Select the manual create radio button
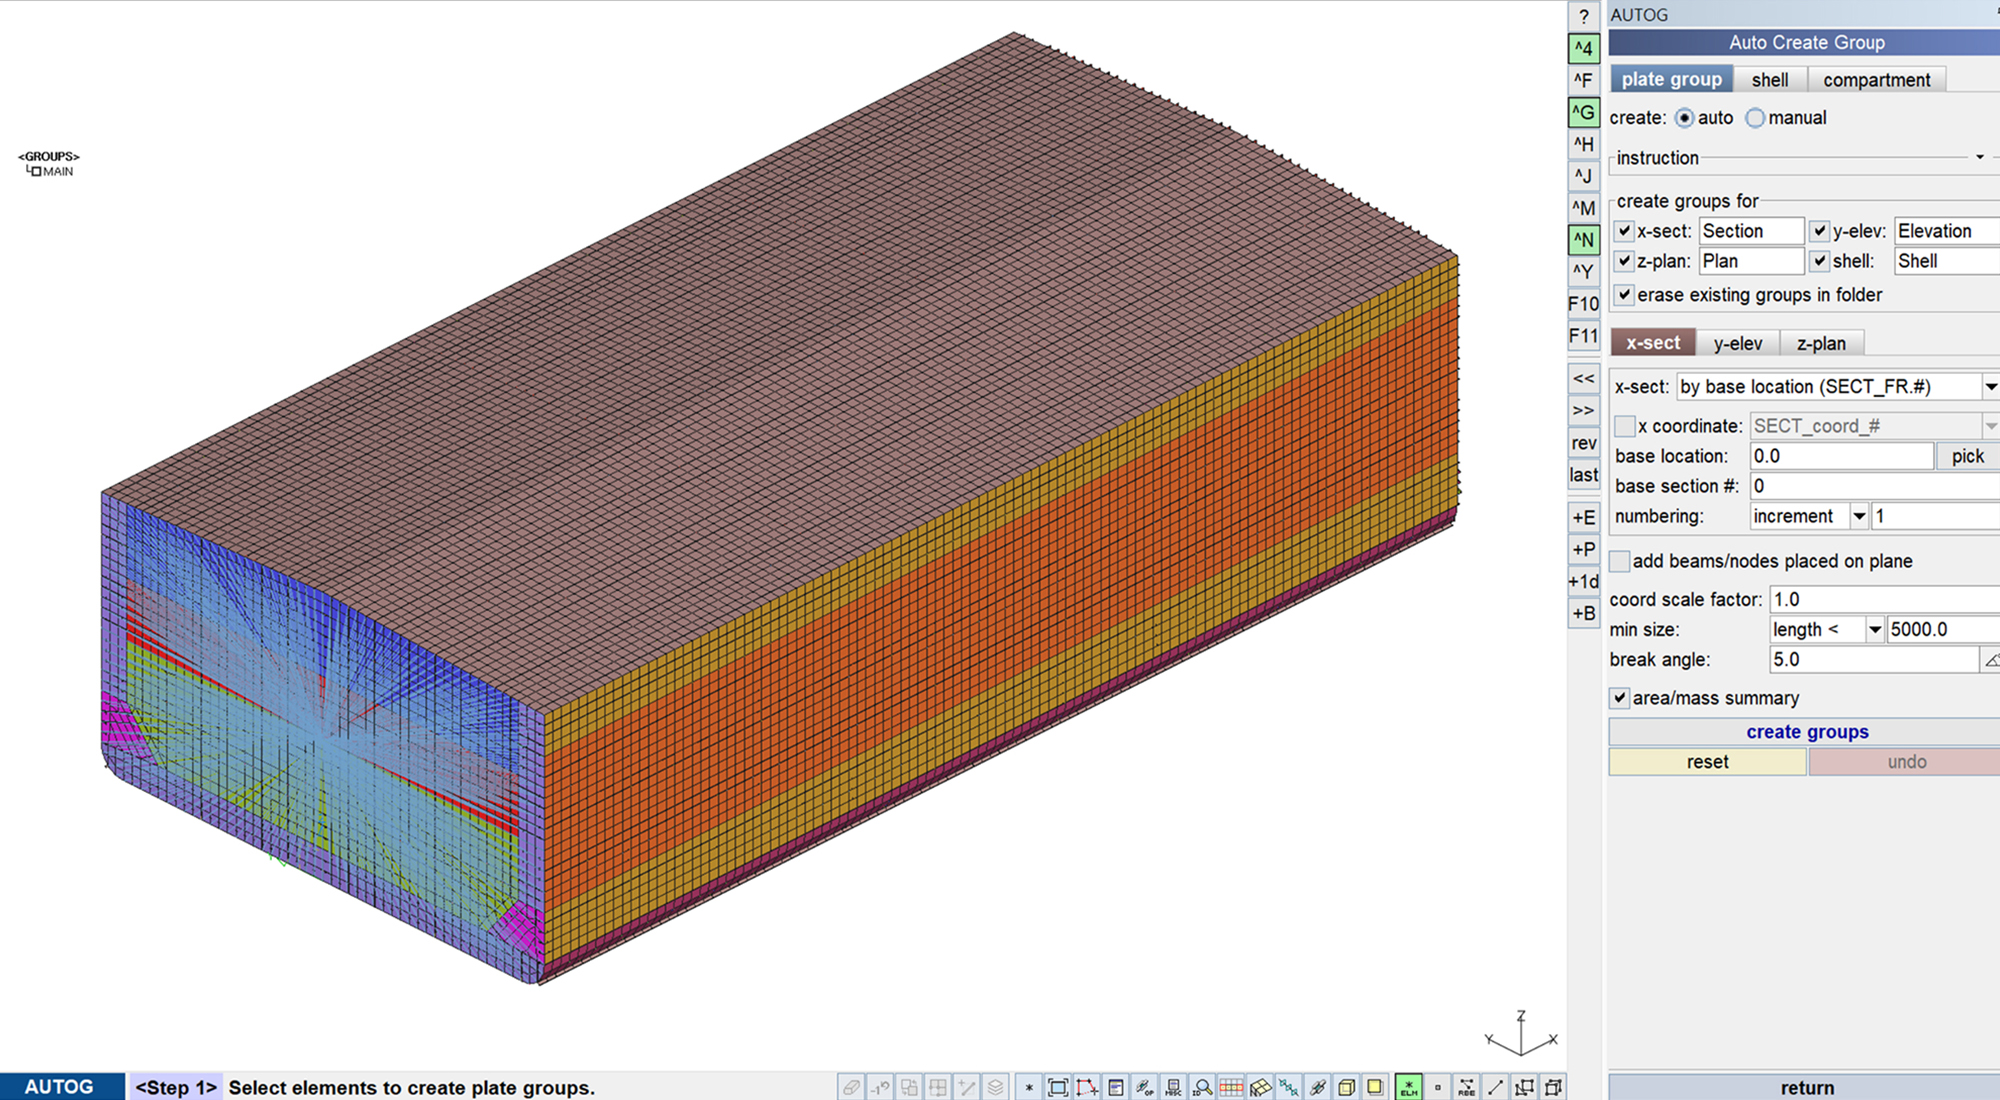2000x1100 pixels. point(1755,118)
